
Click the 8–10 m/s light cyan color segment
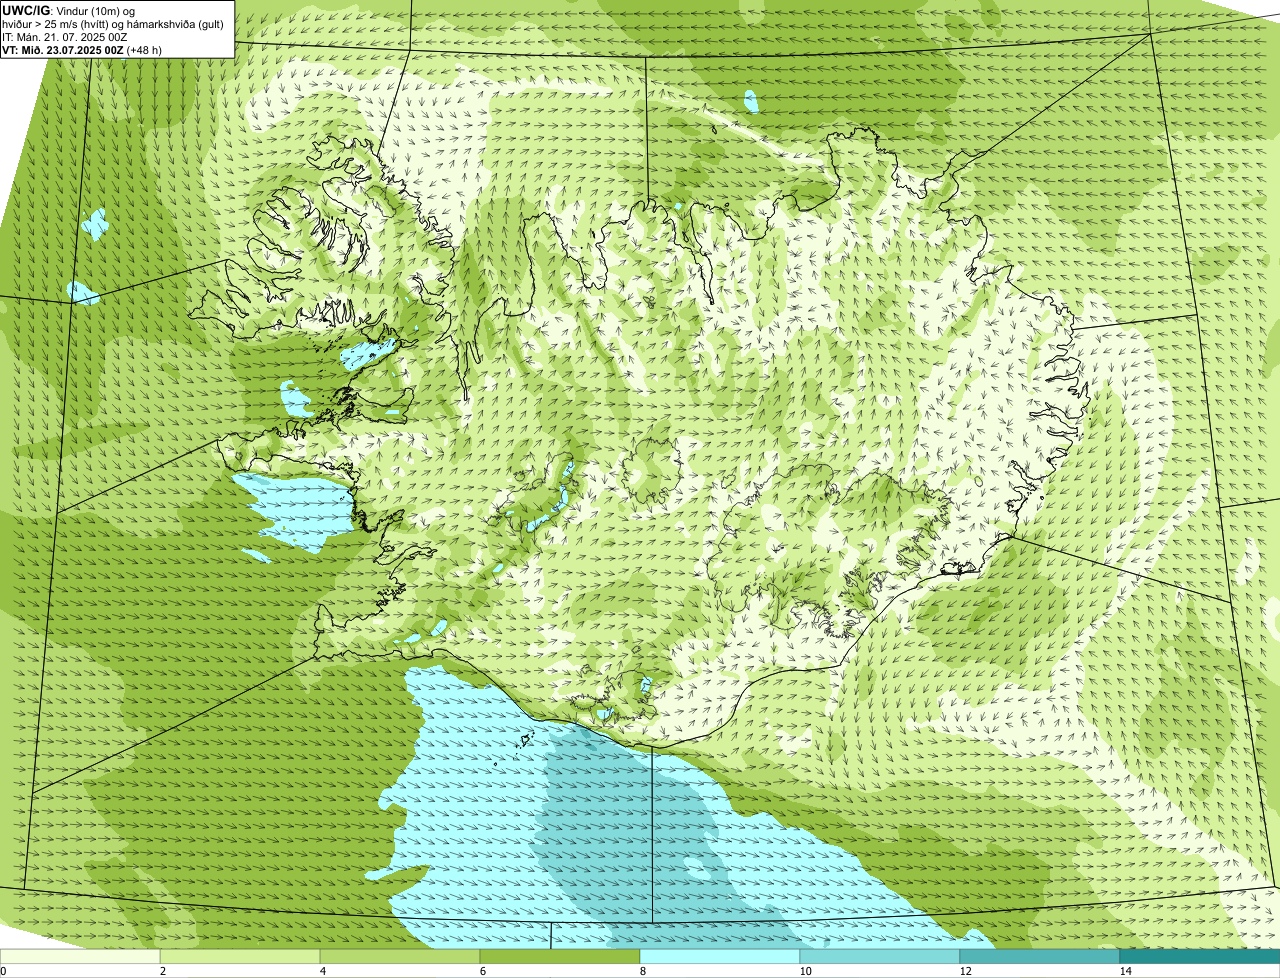[720, 956]
